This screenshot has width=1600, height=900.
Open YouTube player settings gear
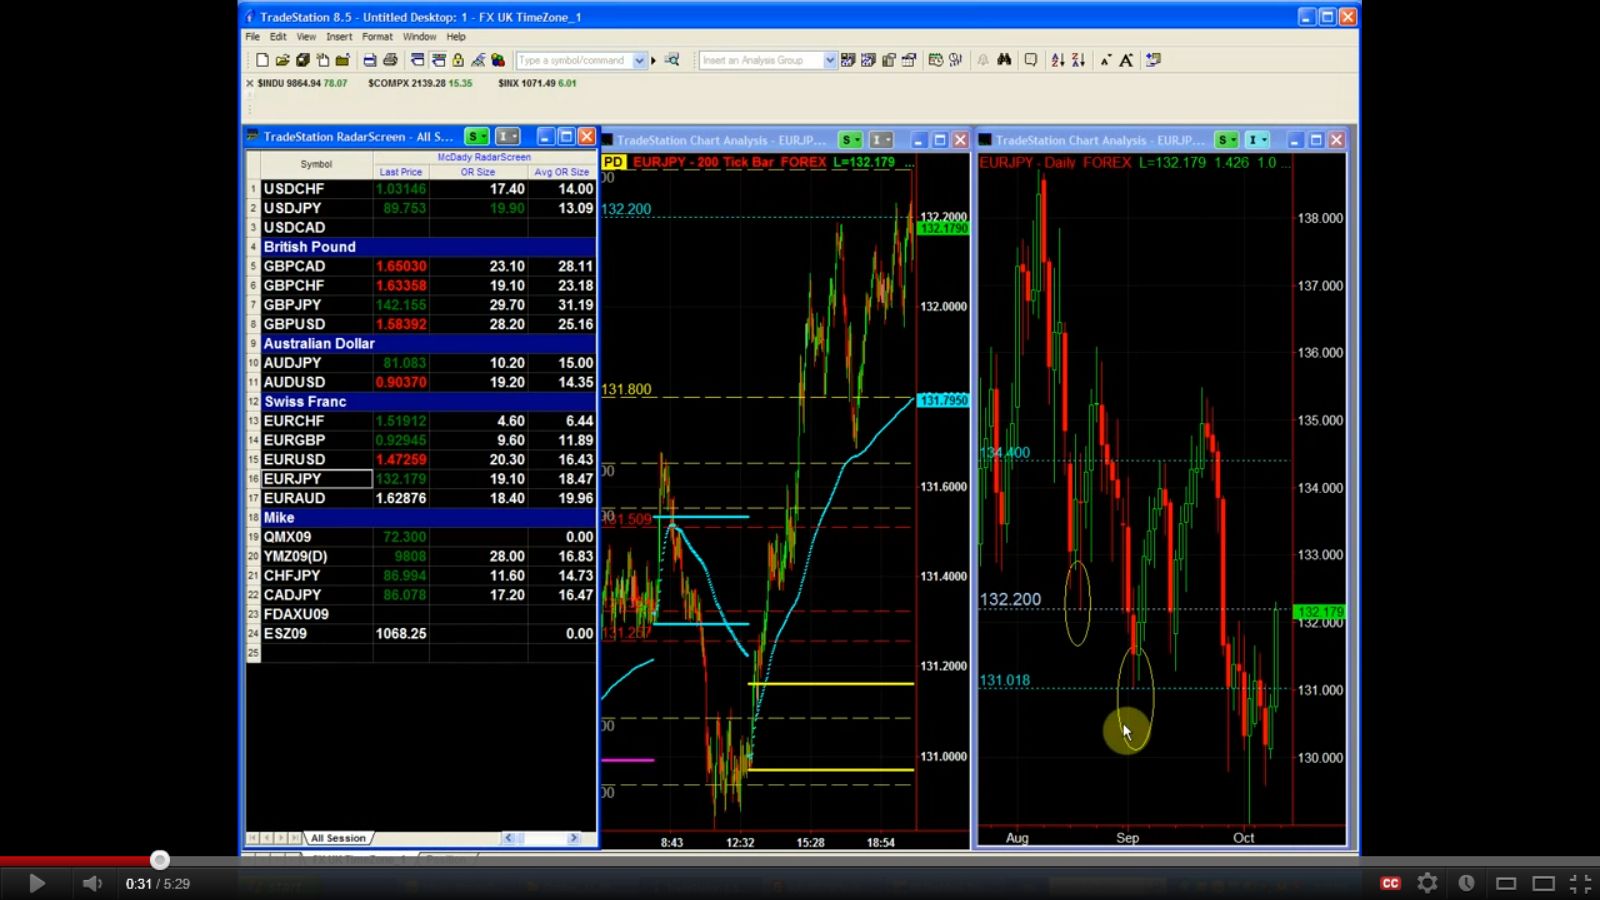tap(1427, 883)
